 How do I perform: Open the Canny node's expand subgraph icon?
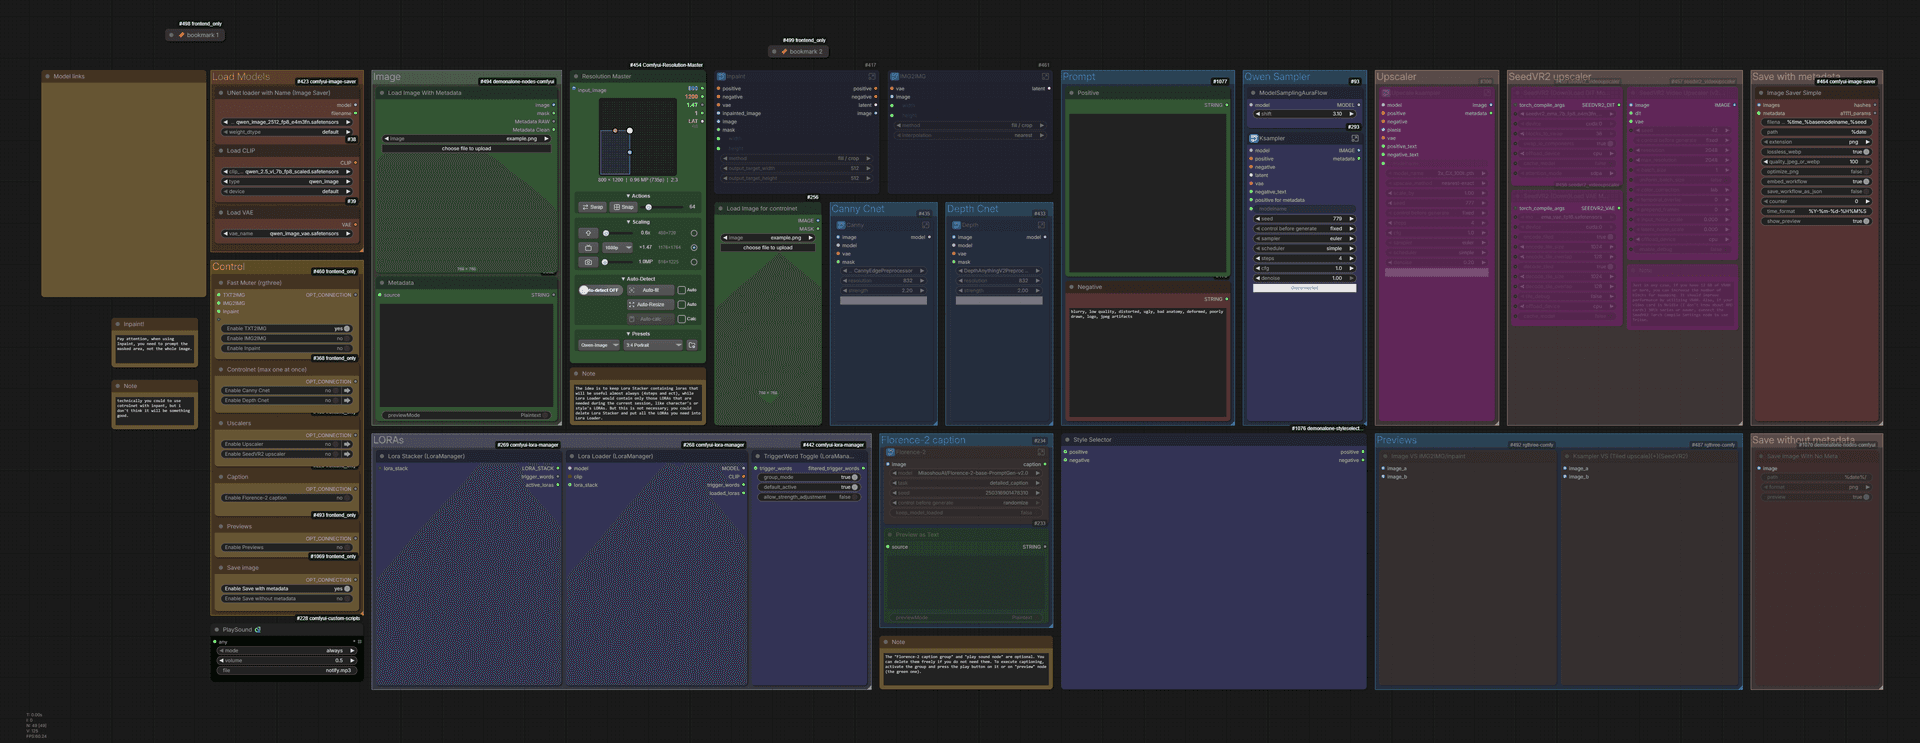tap(925, 225)
